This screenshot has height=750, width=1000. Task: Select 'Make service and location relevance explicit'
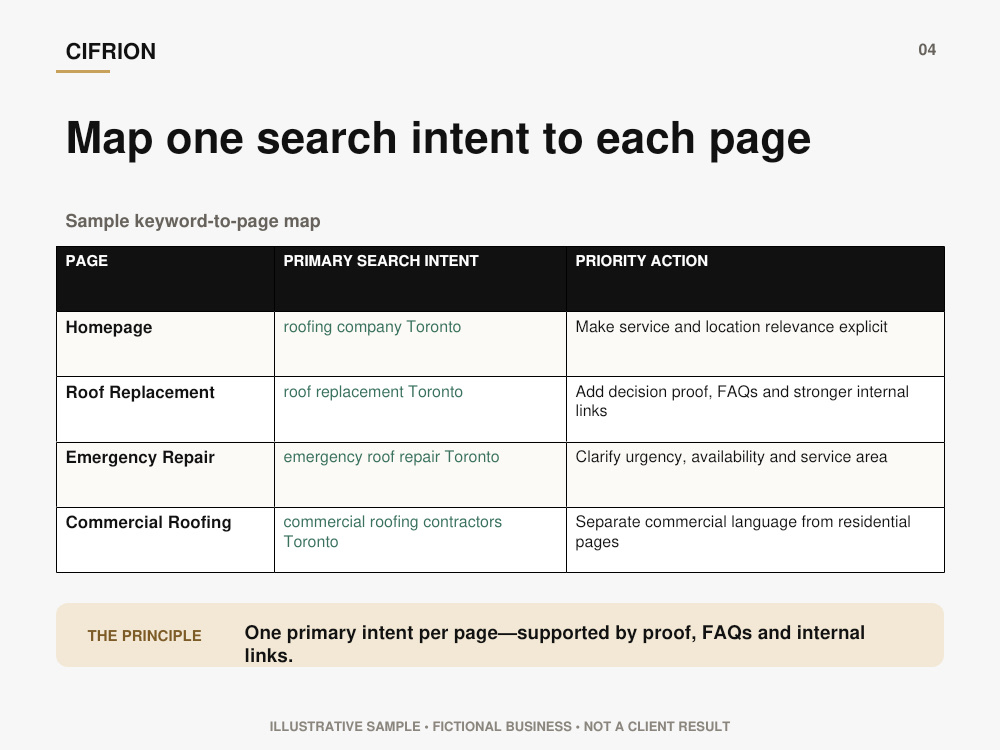click(732, 327)
